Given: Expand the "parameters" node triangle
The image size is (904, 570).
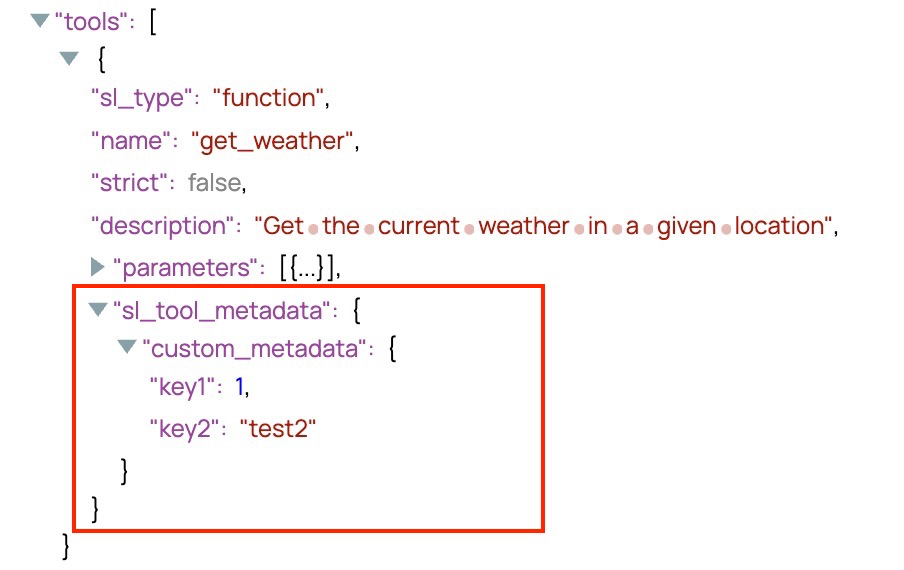Looking at the screenshot, I should tap(98, 267).
